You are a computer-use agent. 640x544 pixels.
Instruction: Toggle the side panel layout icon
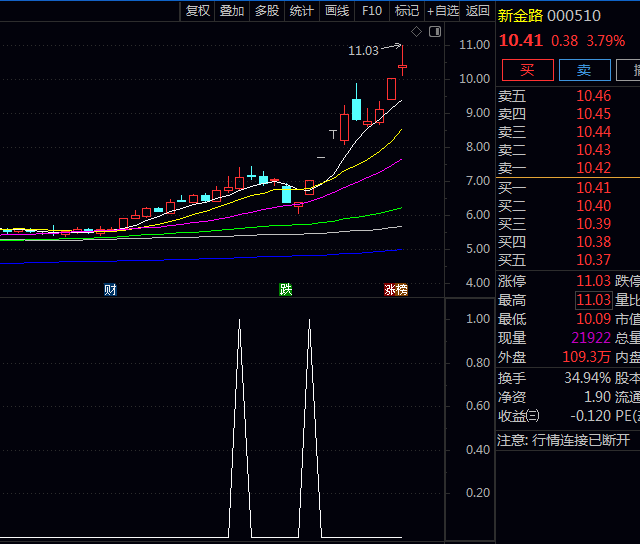(x=434, y=32)
